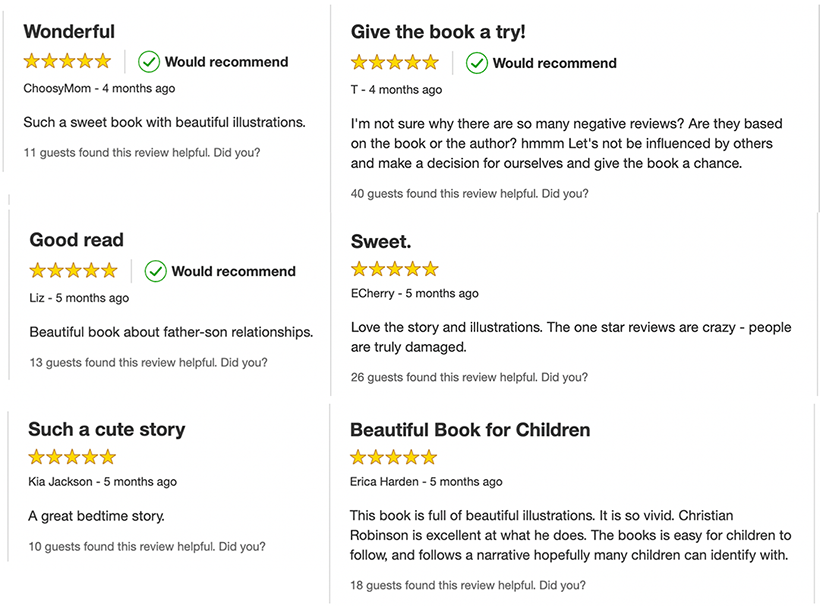This screenshot has height=610, width=820.
Task: Click the five stars under the Sweet. review
Action: [395, 269]
